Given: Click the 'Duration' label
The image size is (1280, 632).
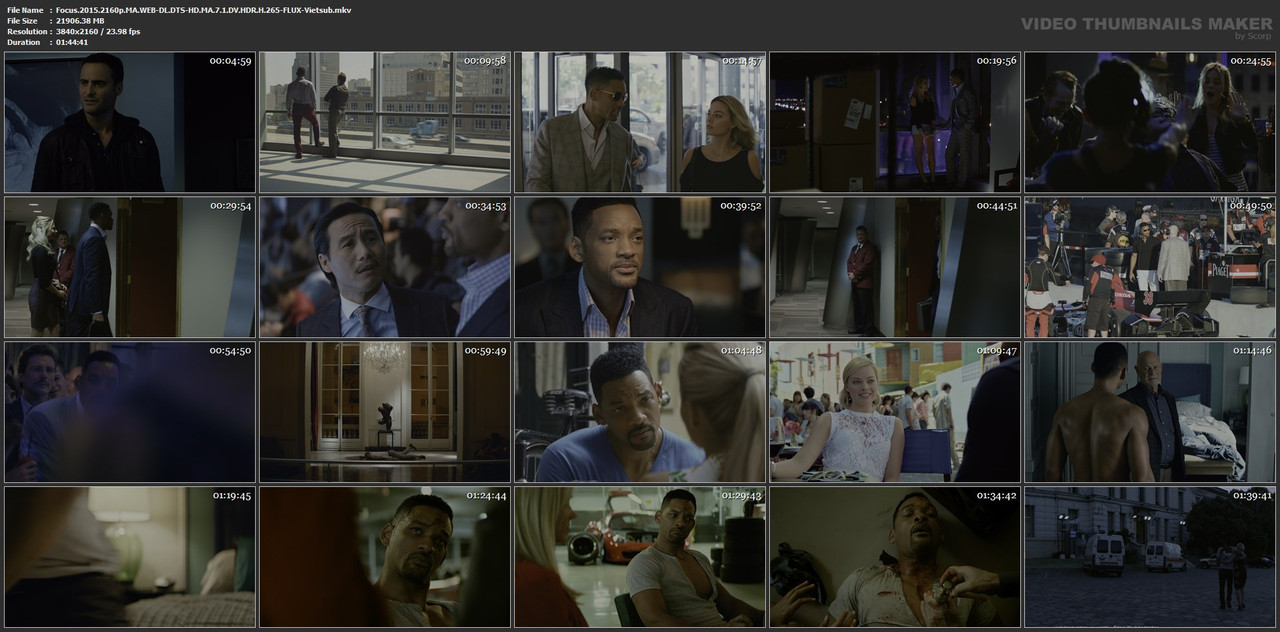Looking at the screenshot, I should 23,42.
